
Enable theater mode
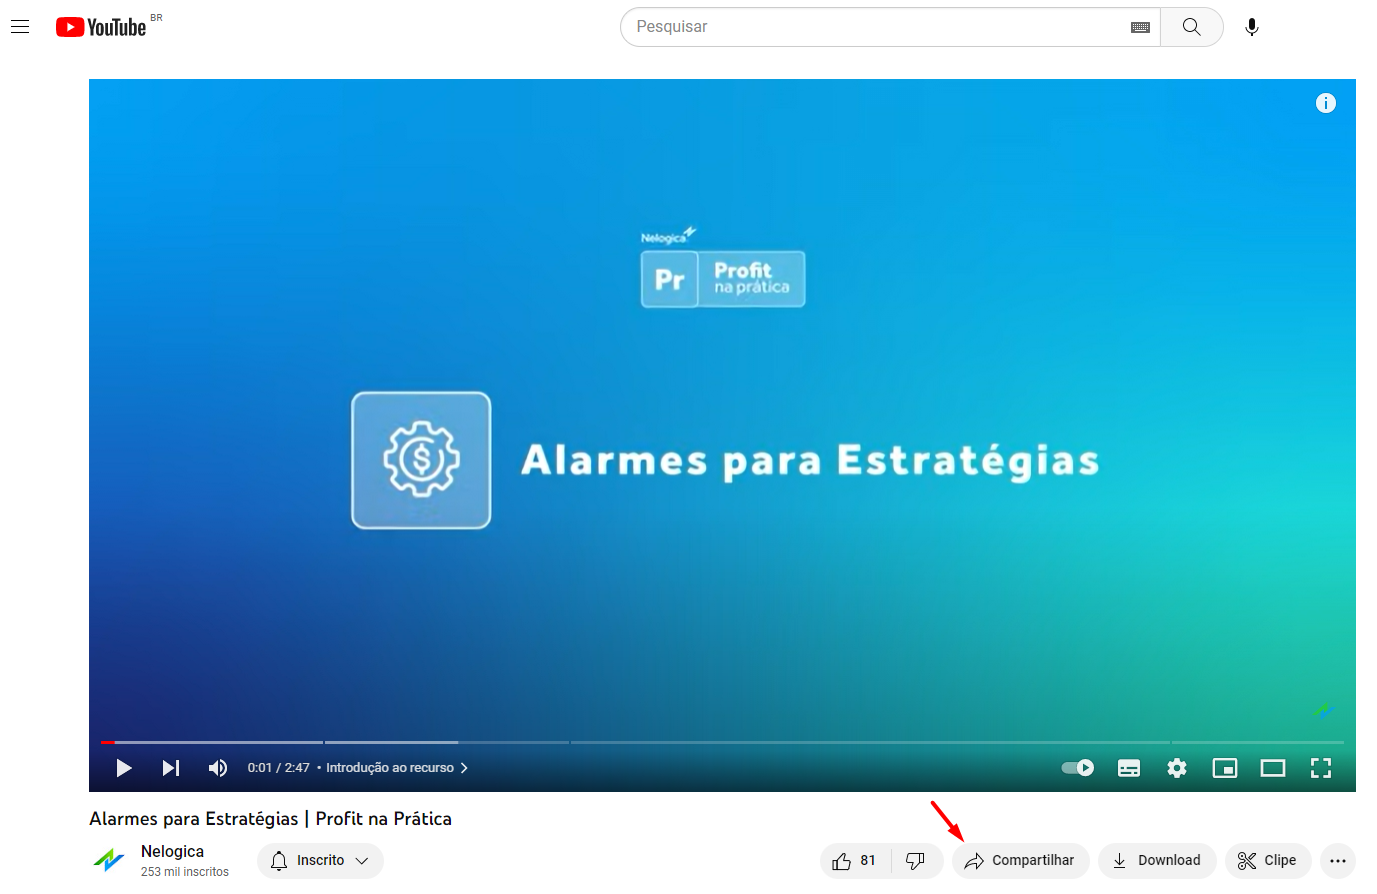[1273, 768]
